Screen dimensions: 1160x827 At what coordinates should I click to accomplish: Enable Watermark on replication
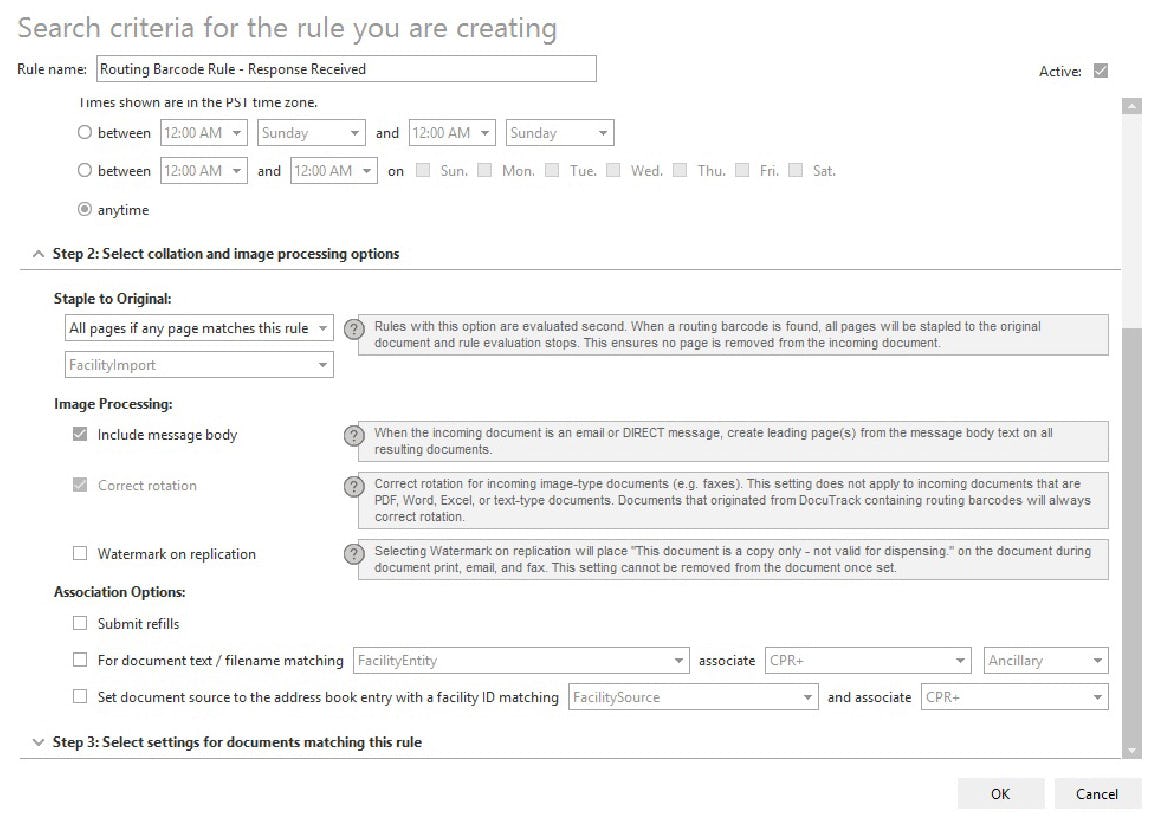(x=80, y=554)
